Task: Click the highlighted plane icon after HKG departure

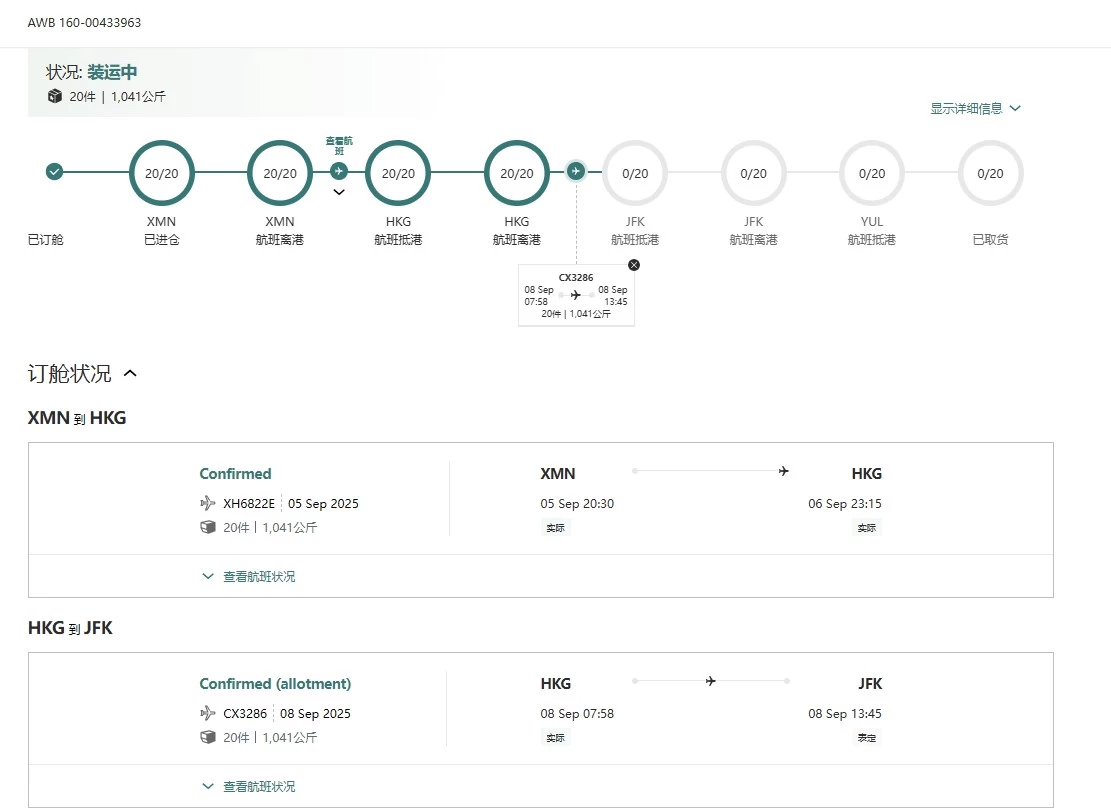Action: tap(576, 171)
